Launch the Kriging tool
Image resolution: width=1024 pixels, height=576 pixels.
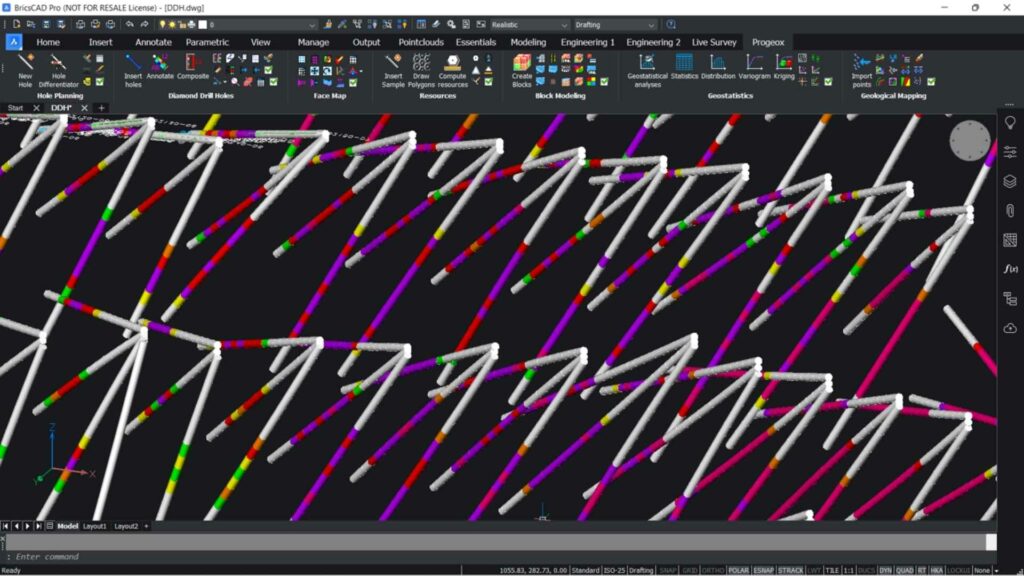pos(784,67)
